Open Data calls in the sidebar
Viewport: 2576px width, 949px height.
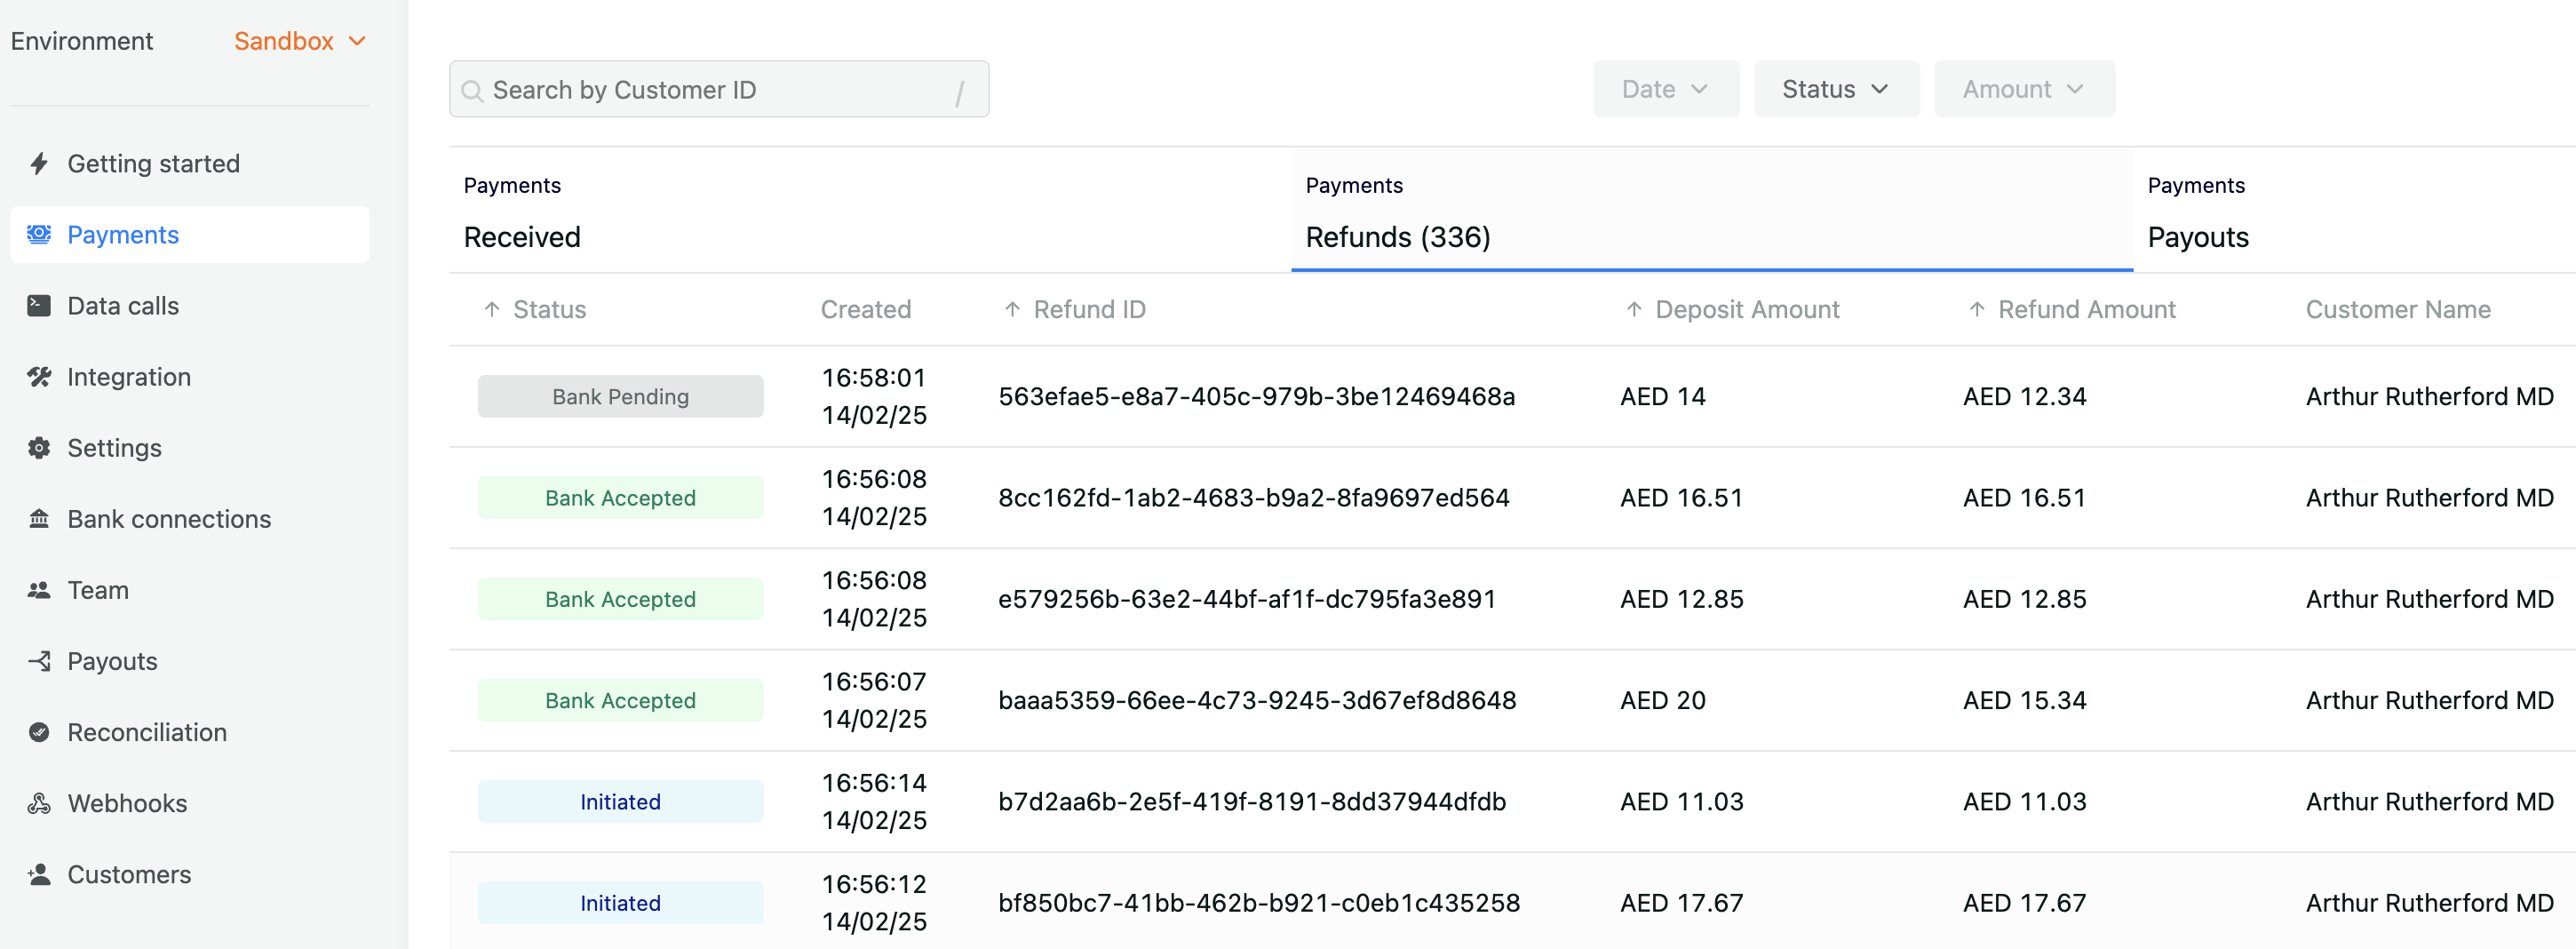[x=190, y=305]
